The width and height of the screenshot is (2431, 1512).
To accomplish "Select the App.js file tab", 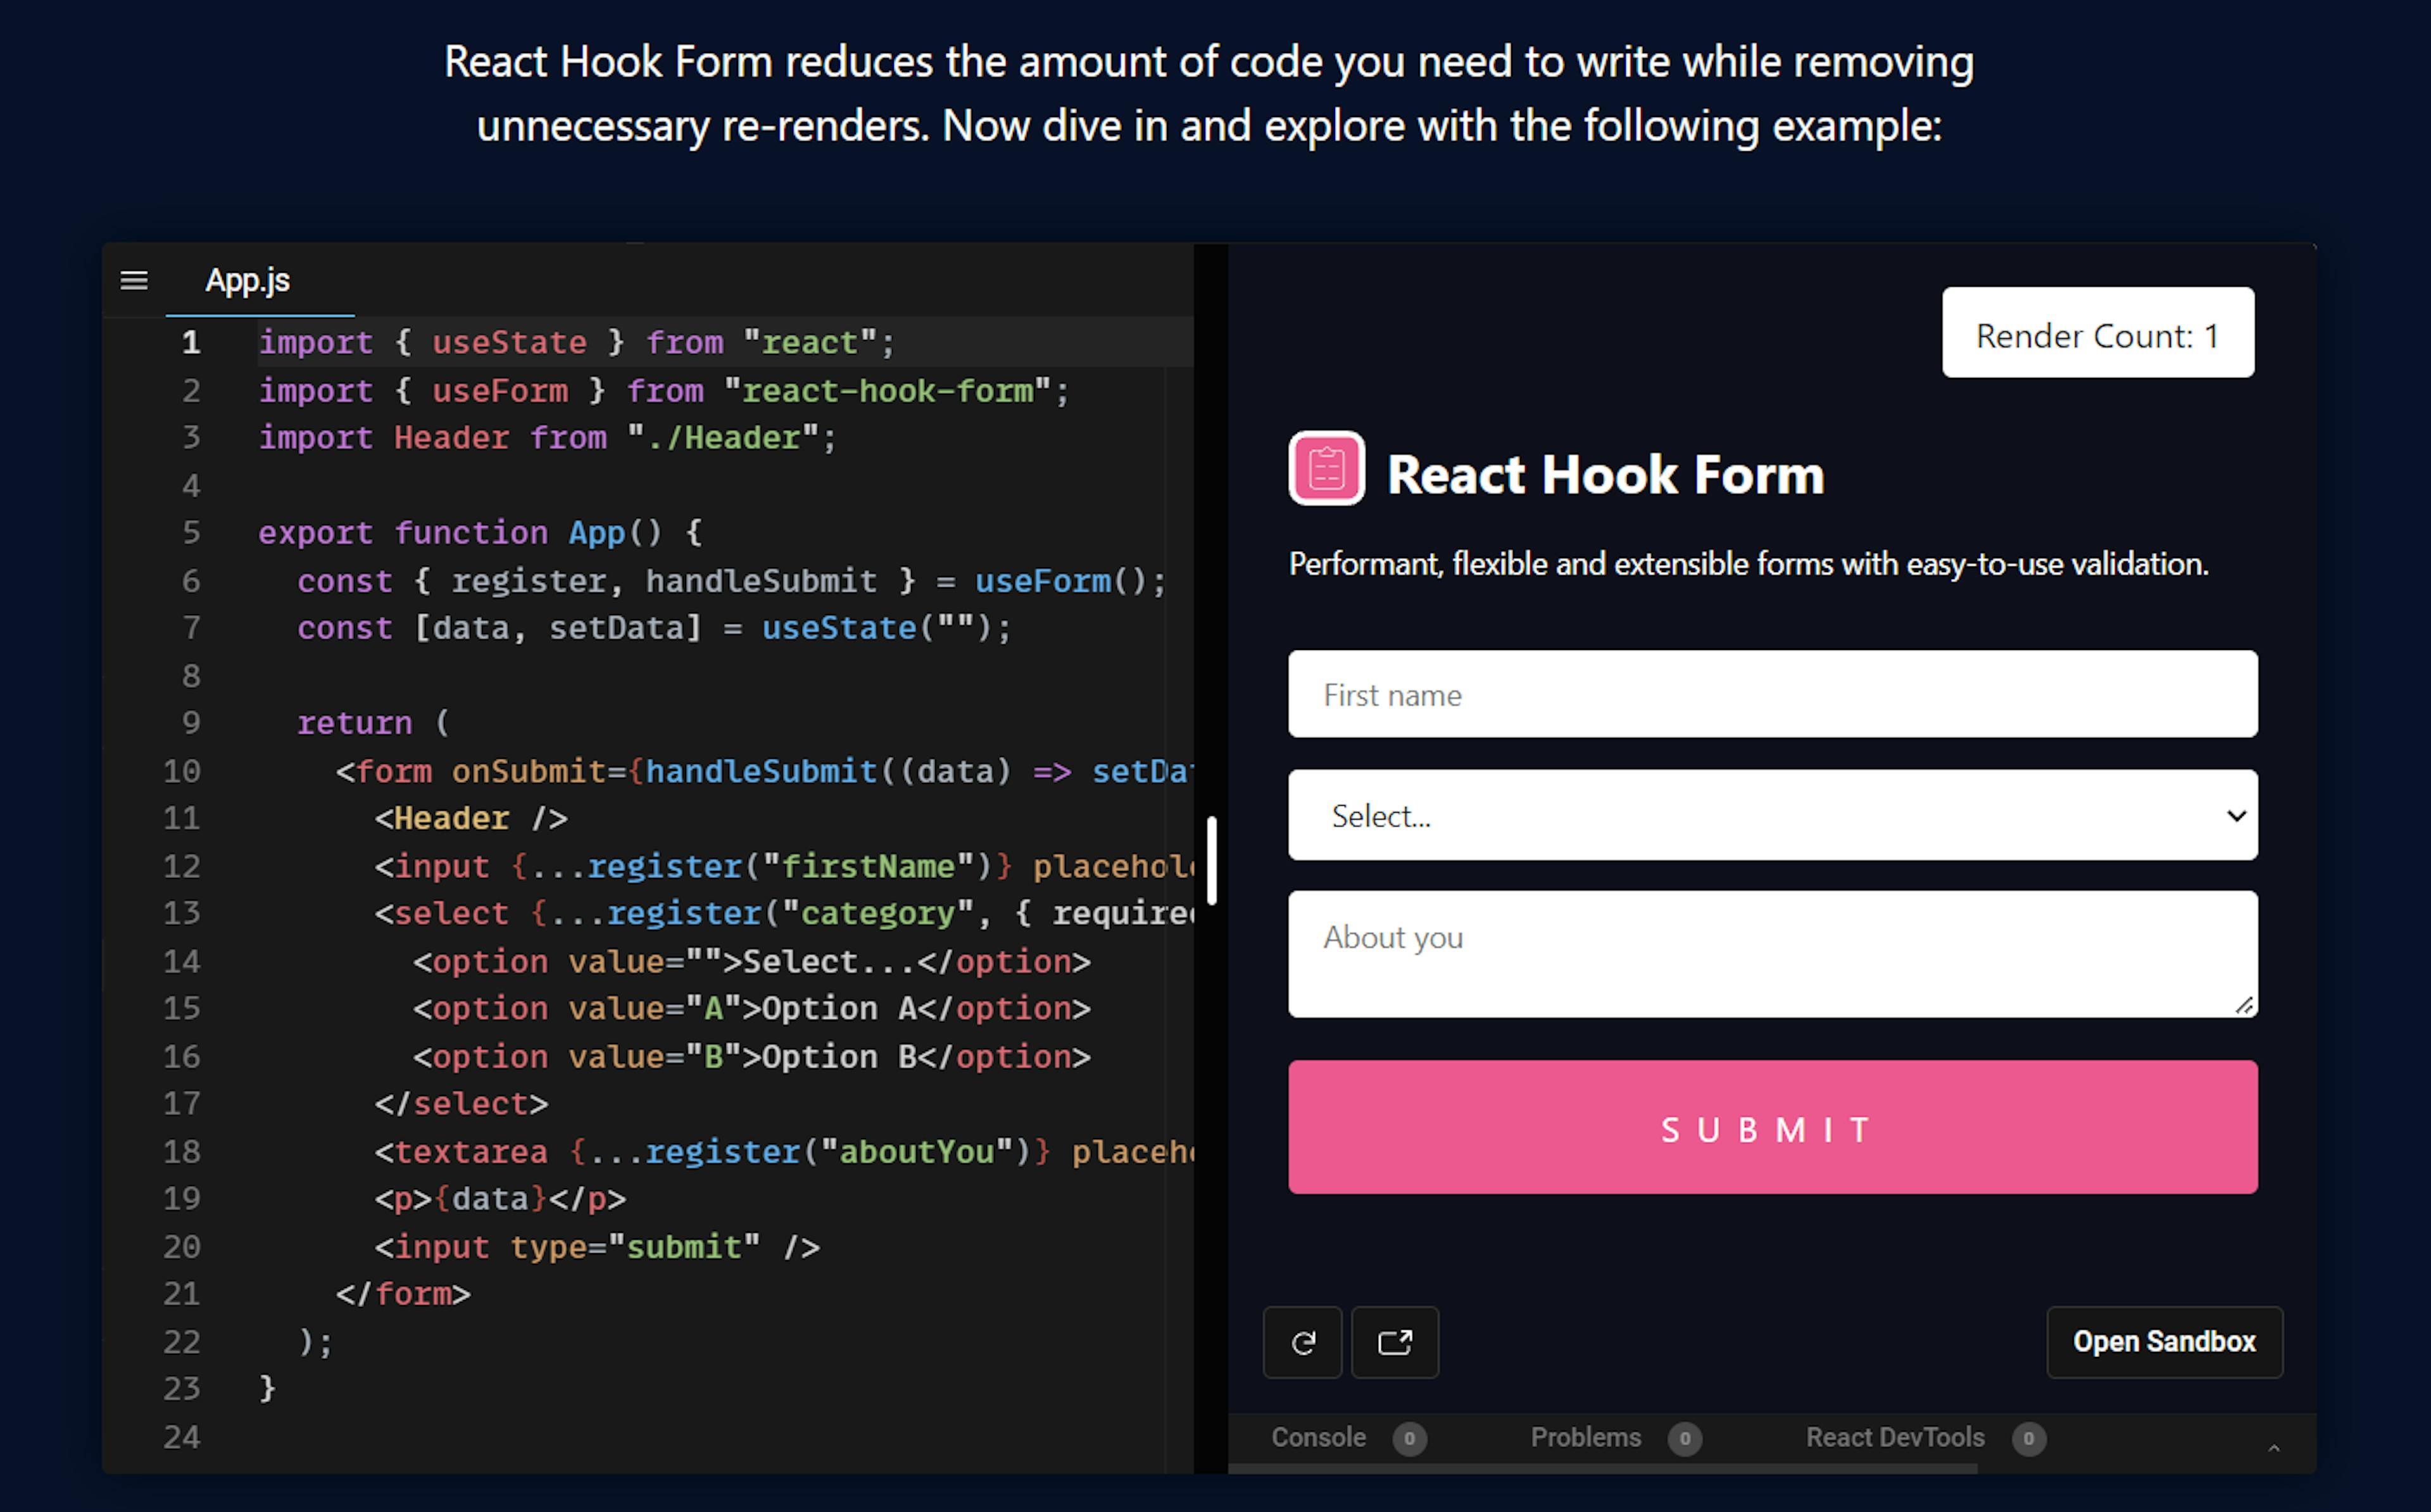I will click(247, 280).
